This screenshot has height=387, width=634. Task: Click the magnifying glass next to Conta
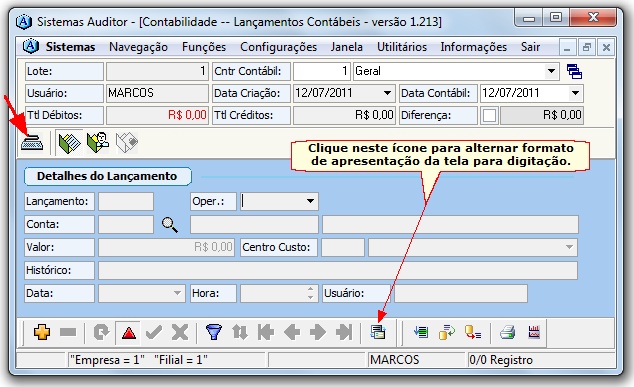coord(170,224)
